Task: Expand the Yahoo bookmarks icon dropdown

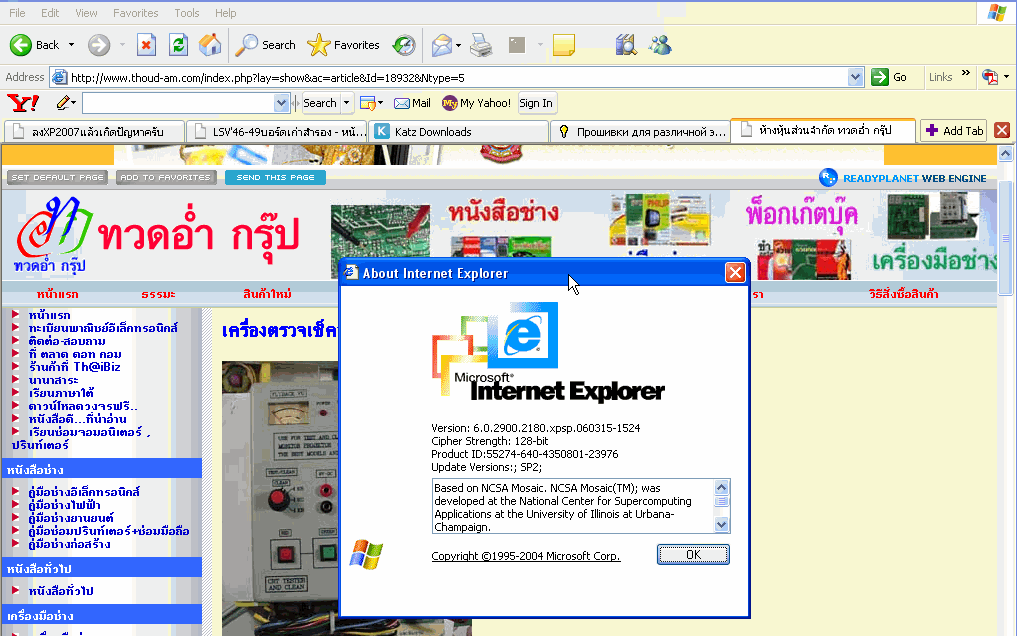Action: click(x=380, y=103)
